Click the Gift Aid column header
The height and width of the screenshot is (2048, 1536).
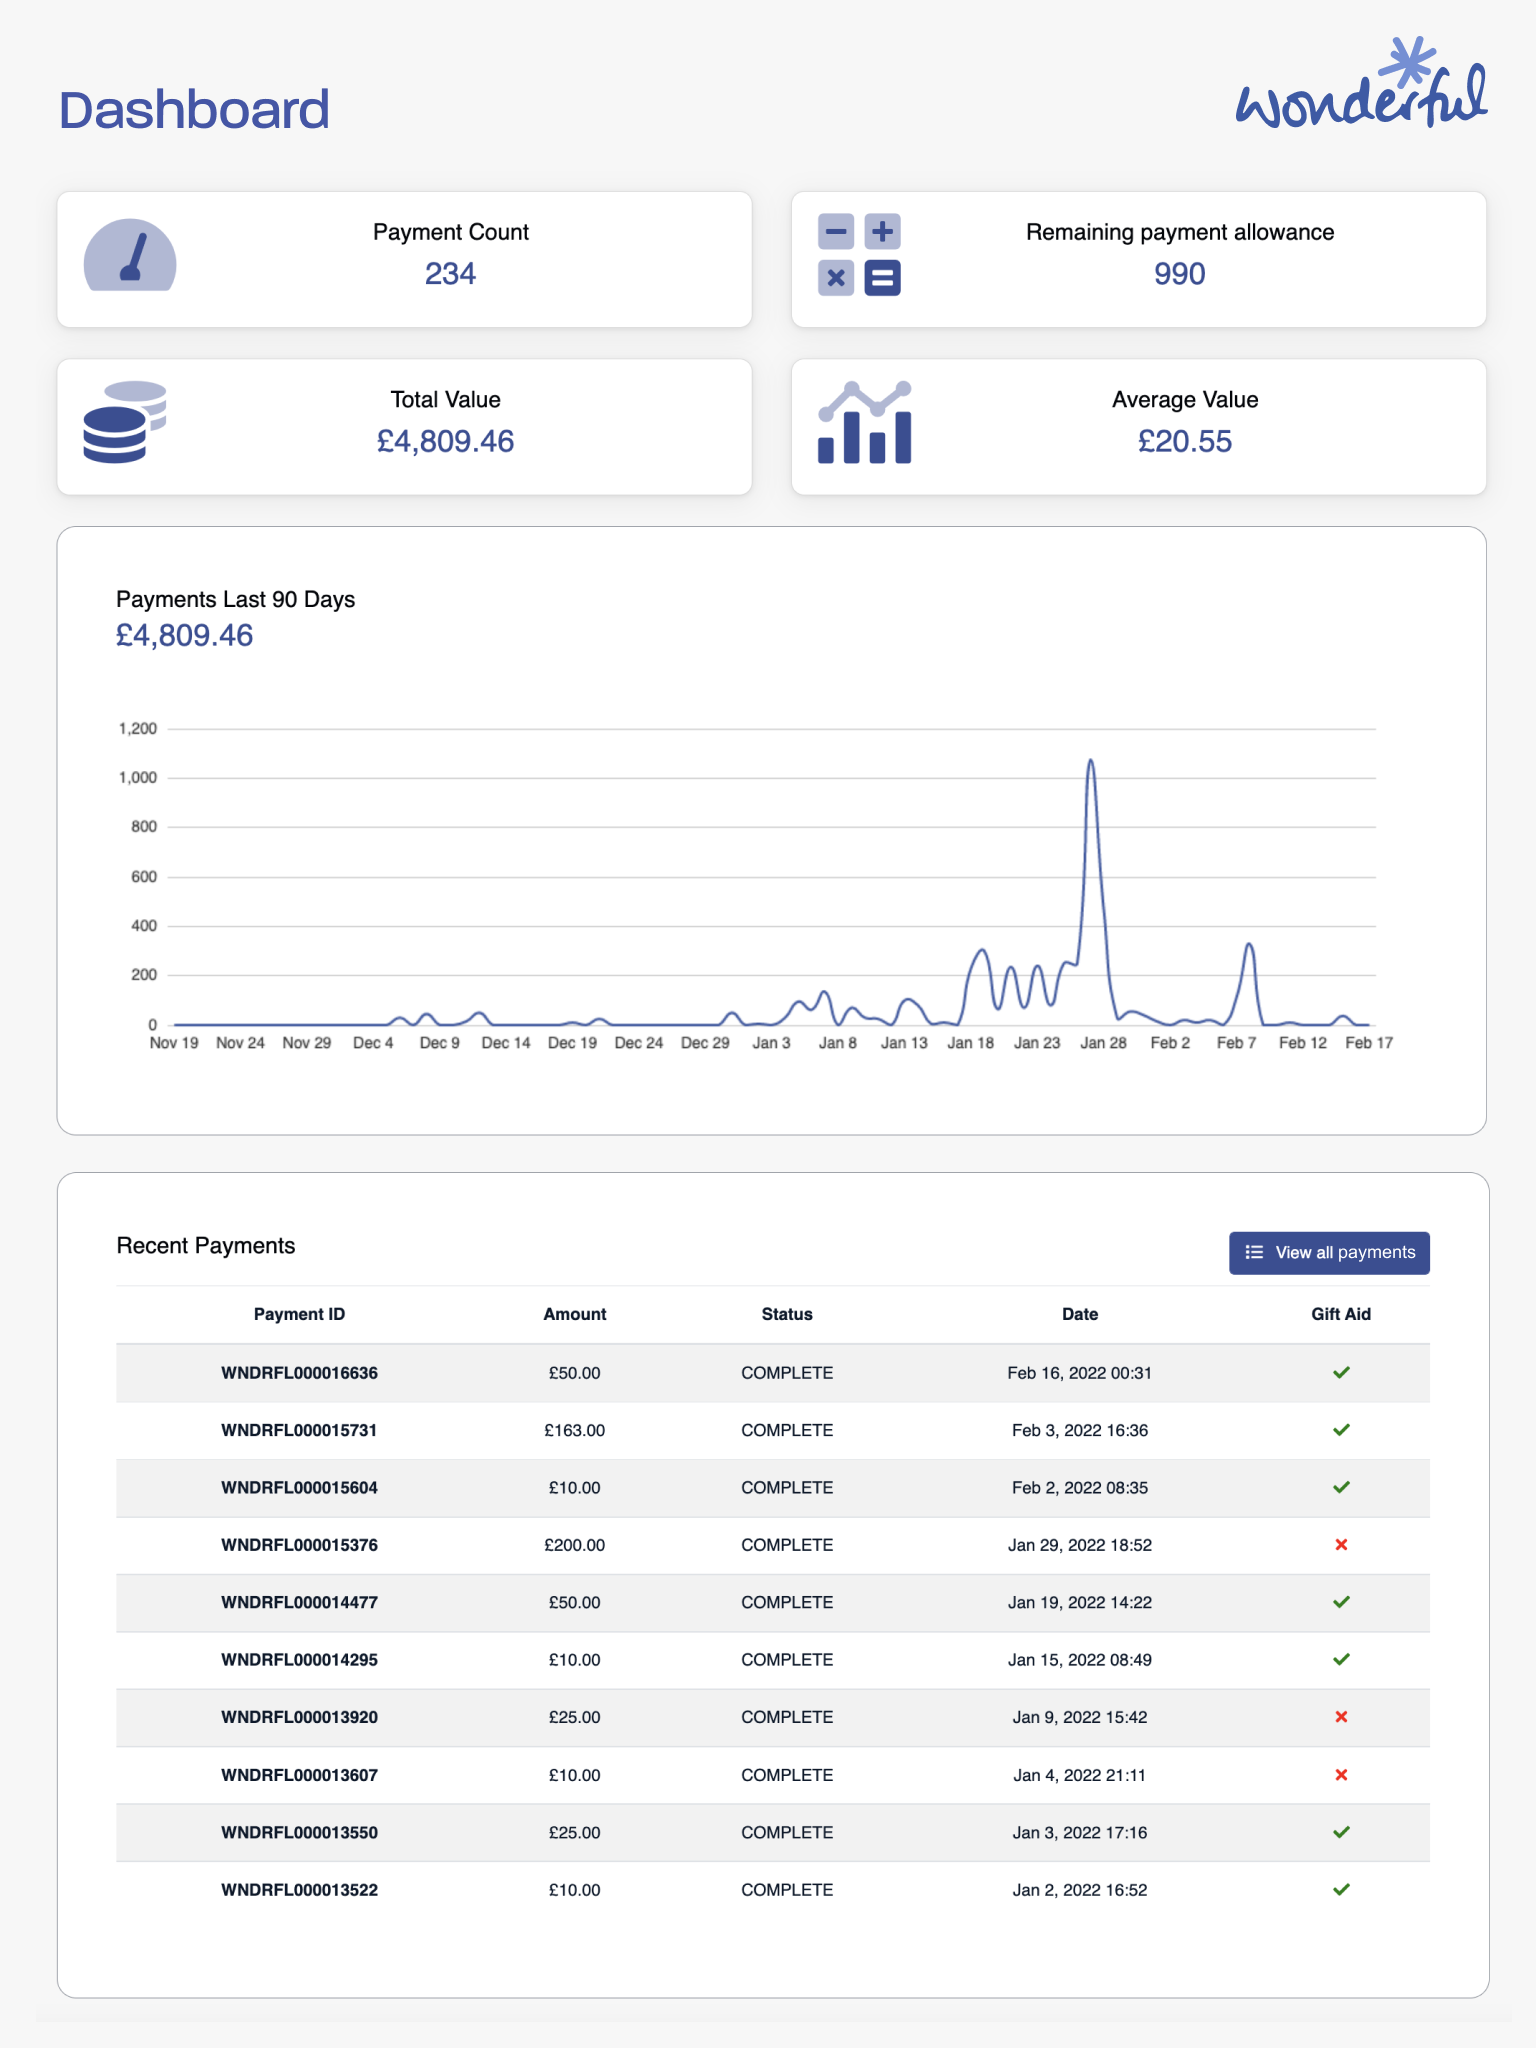(x=1341, y=1314)
